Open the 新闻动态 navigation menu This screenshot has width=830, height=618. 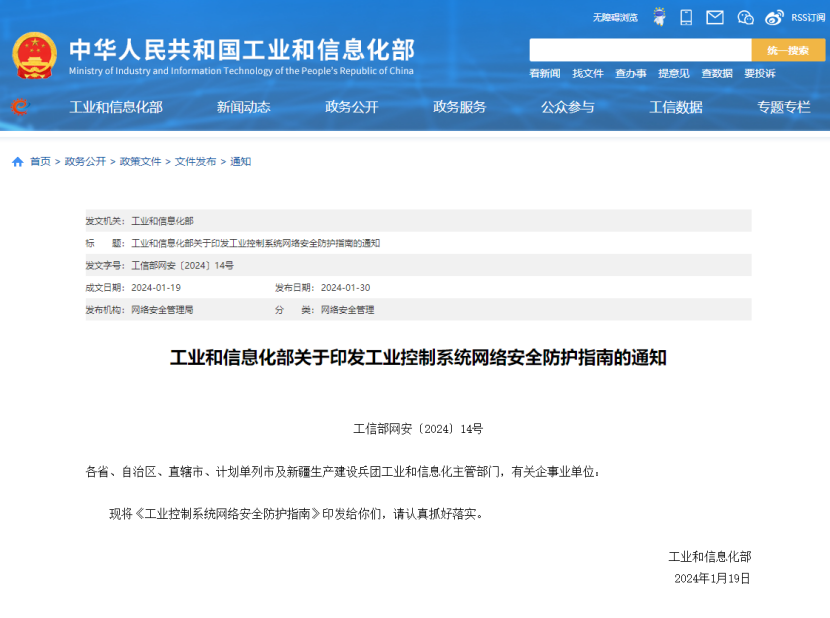(x=243, y=107)
